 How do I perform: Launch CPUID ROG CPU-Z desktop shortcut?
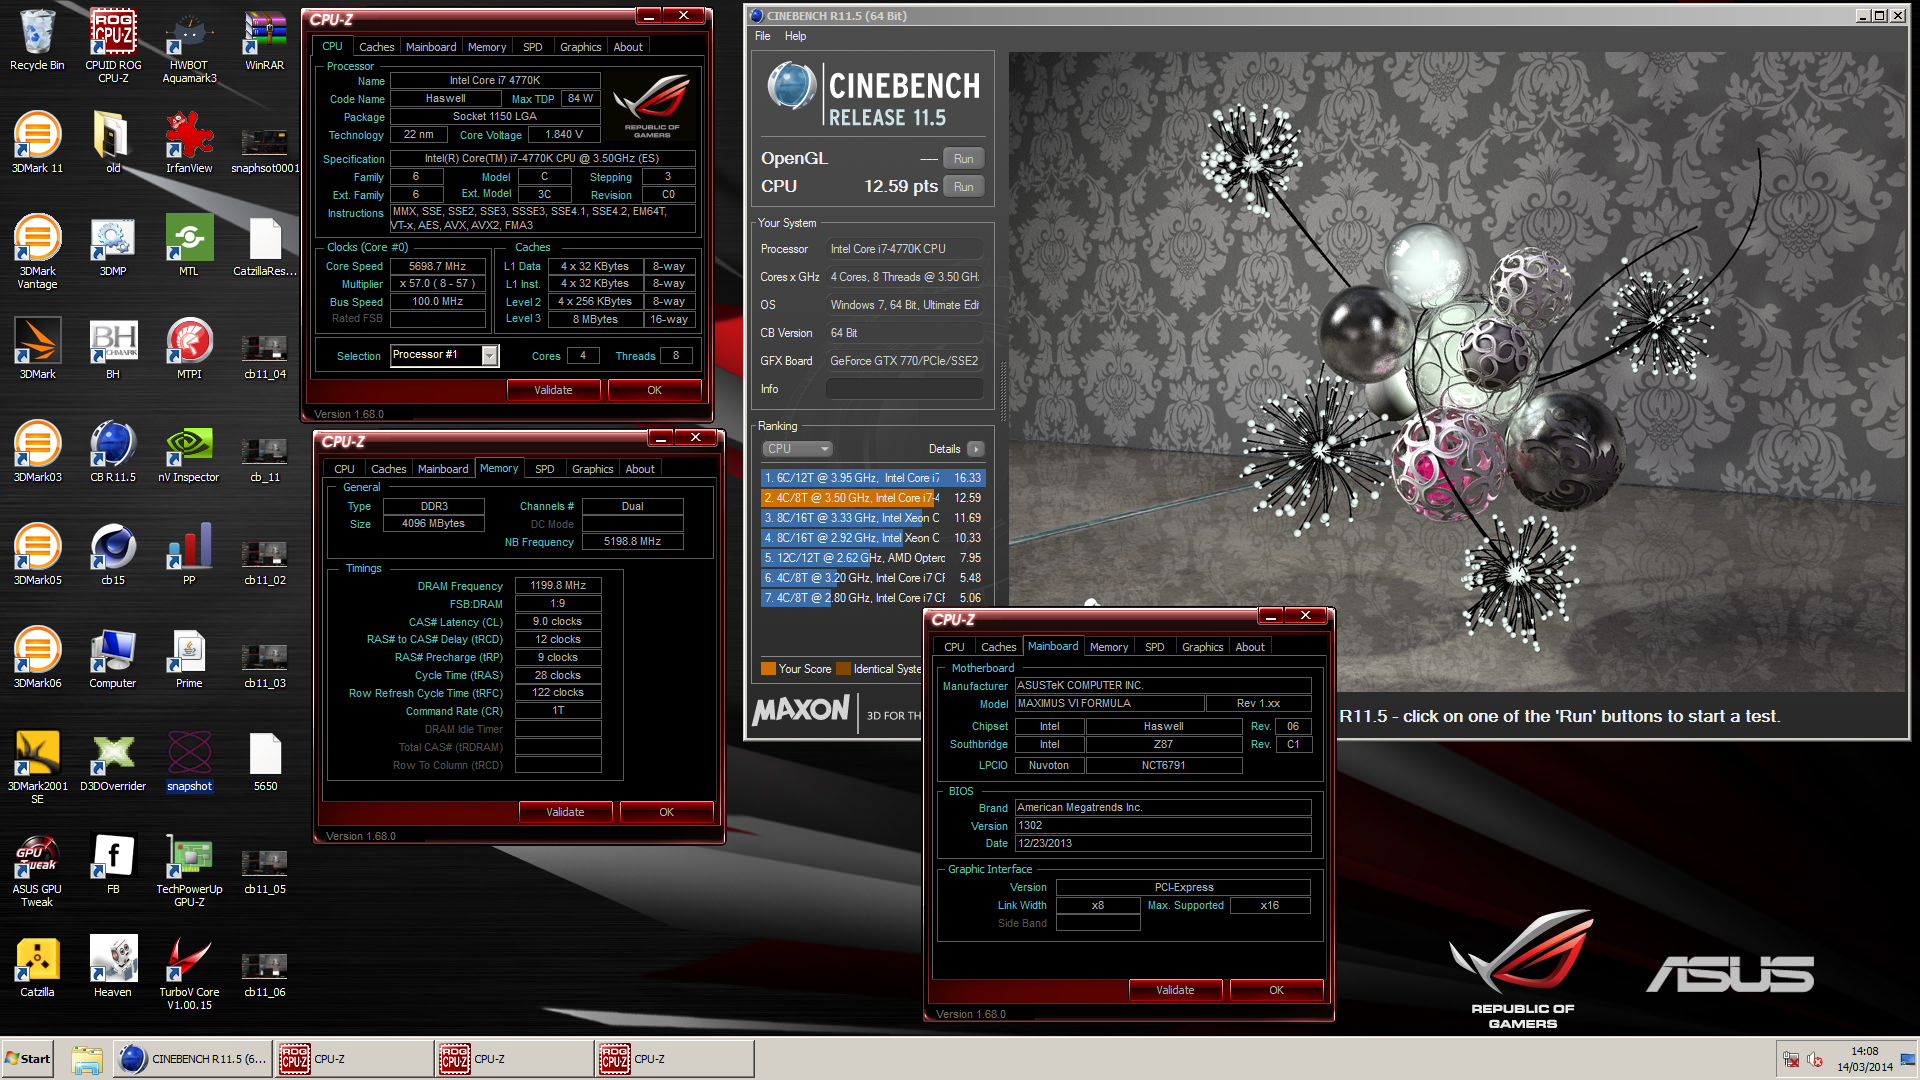(113, 45)
